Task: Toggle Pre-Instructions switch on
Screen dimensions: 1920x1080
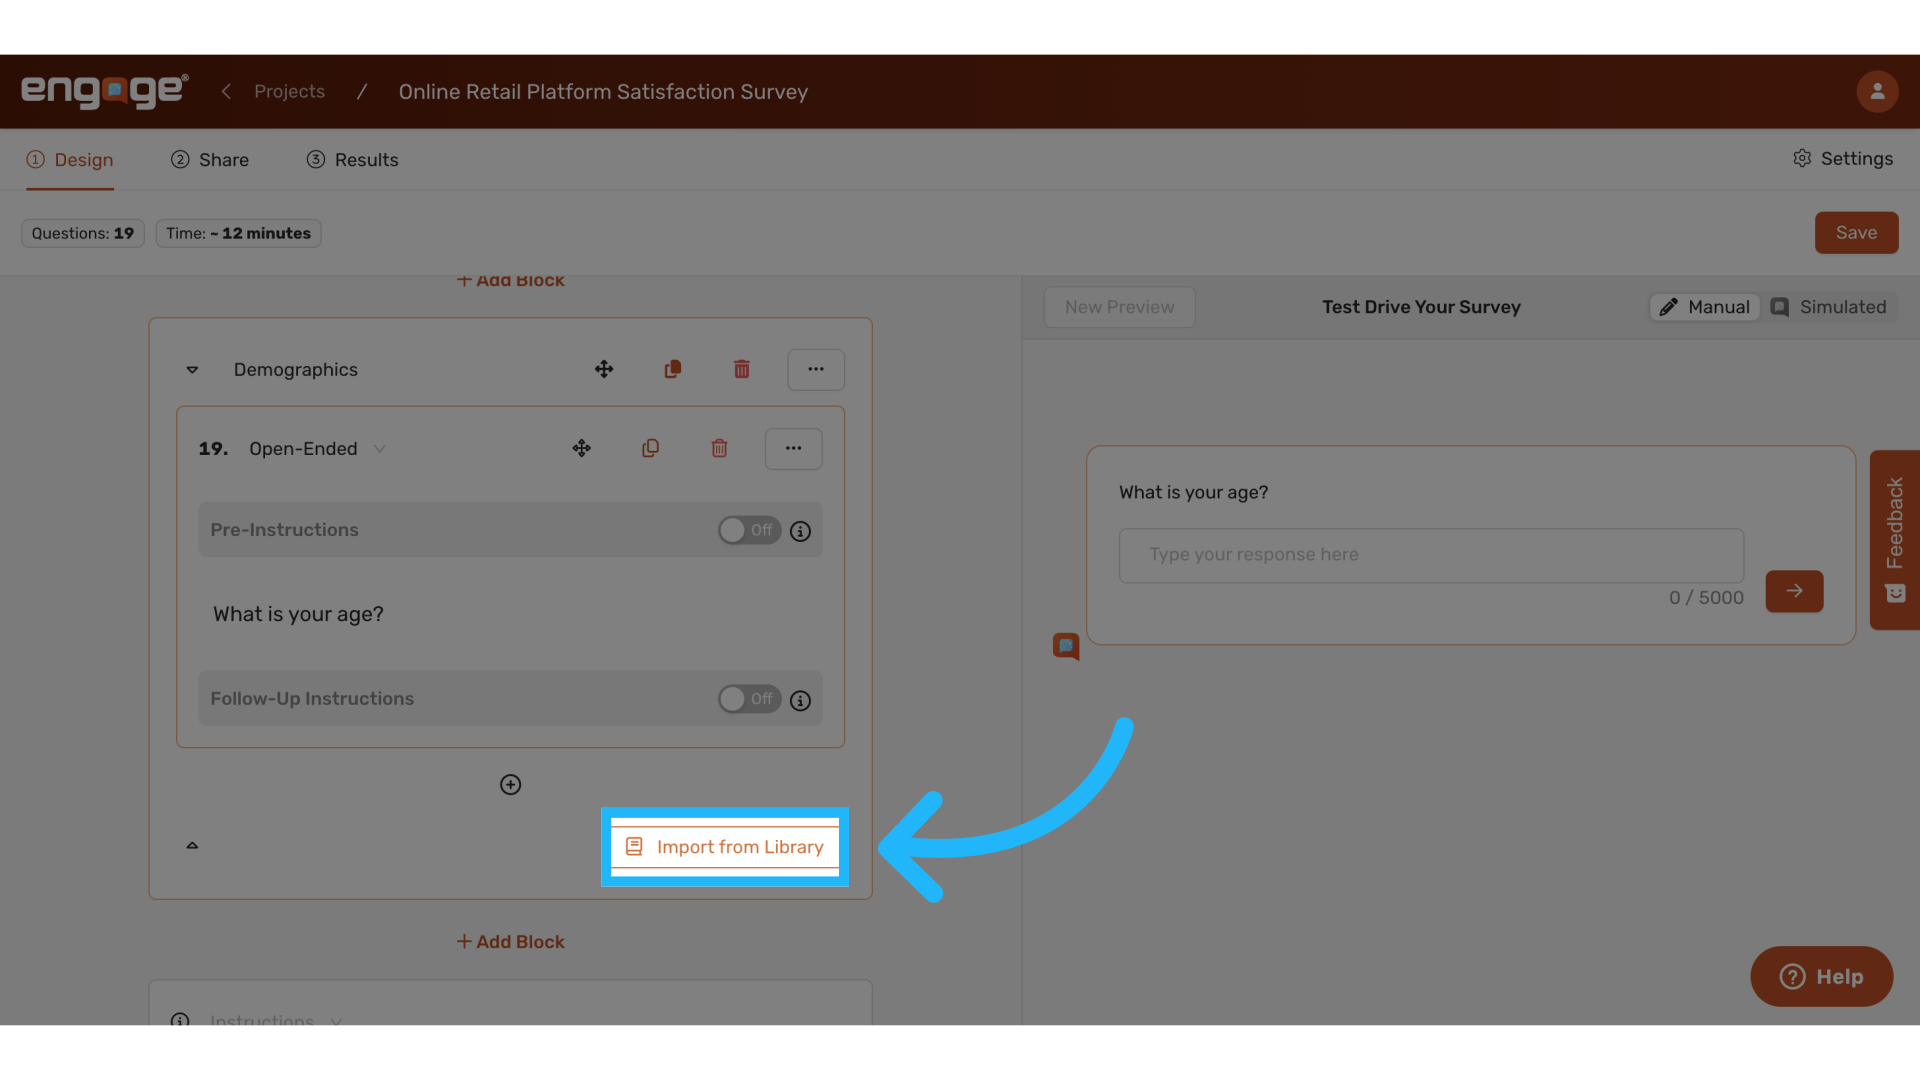Action: coord(749,530)
